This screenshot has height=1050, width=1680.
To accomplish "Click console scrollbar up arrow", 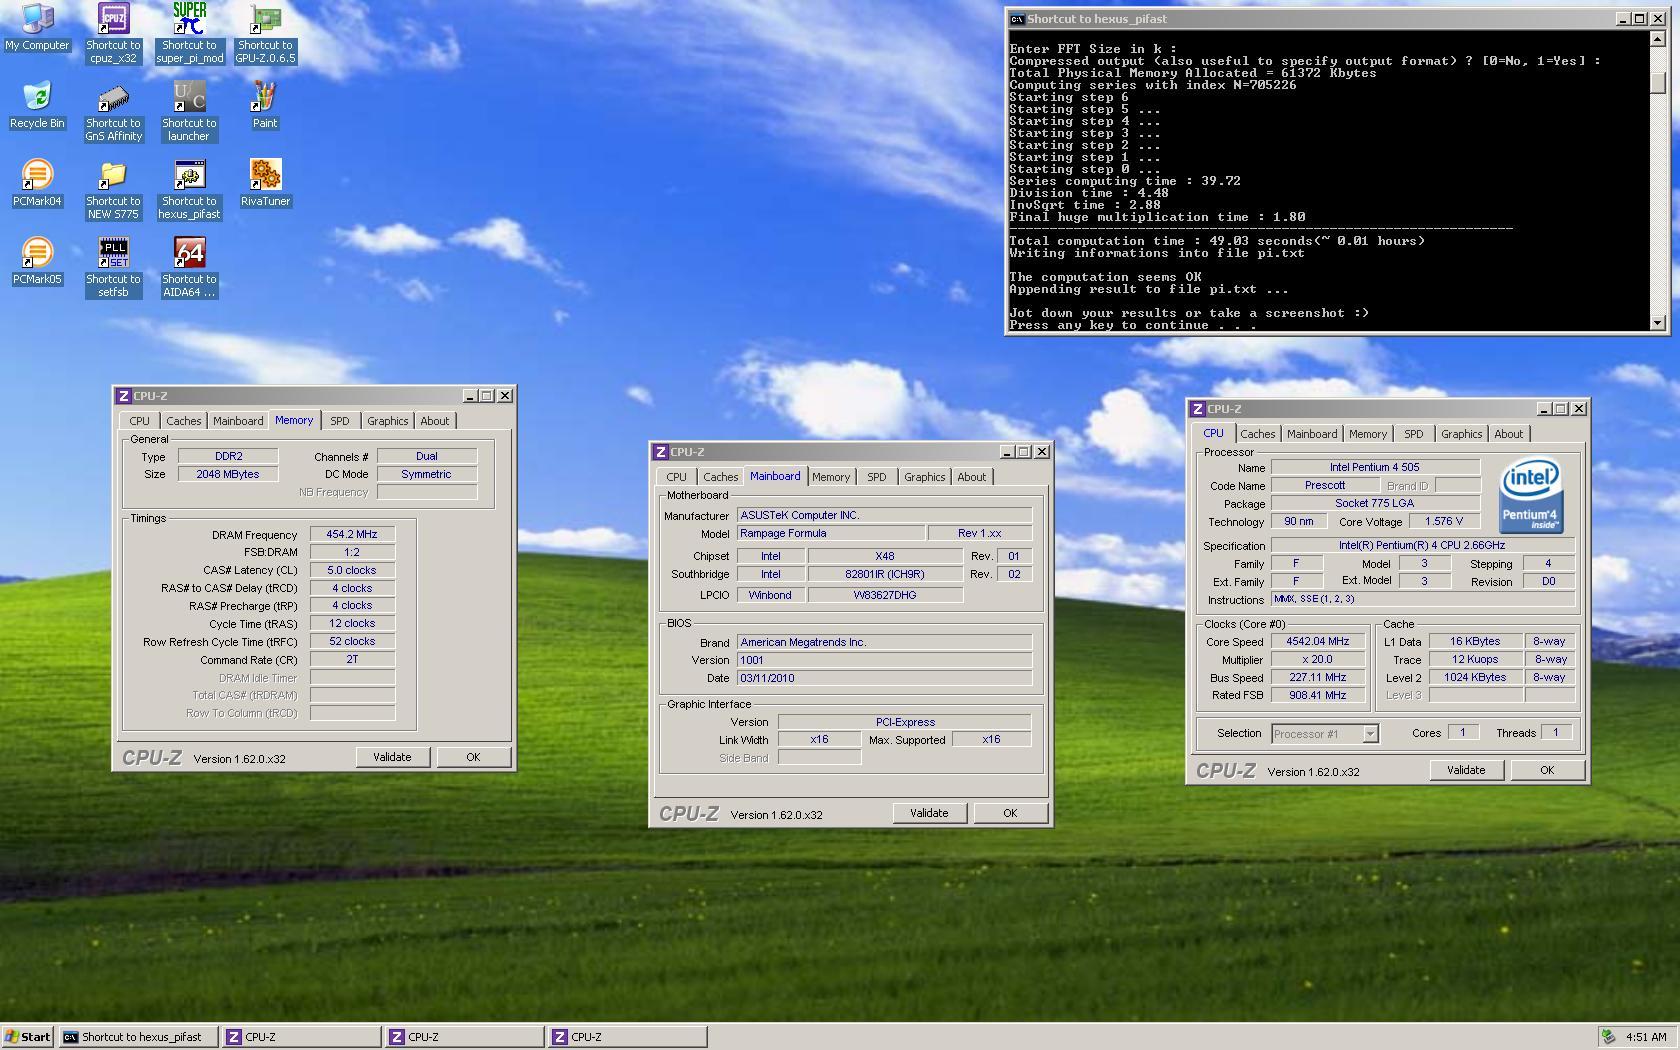I will click(1658, 39).
